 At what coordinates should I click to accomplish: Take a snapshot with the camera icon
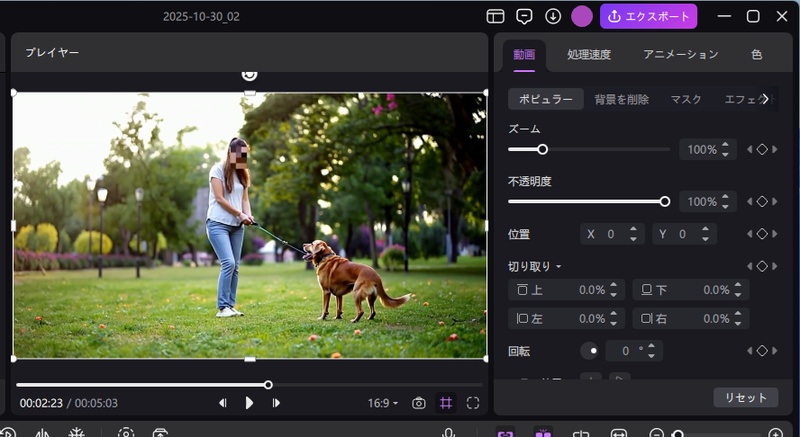click(x=418, y=403)
